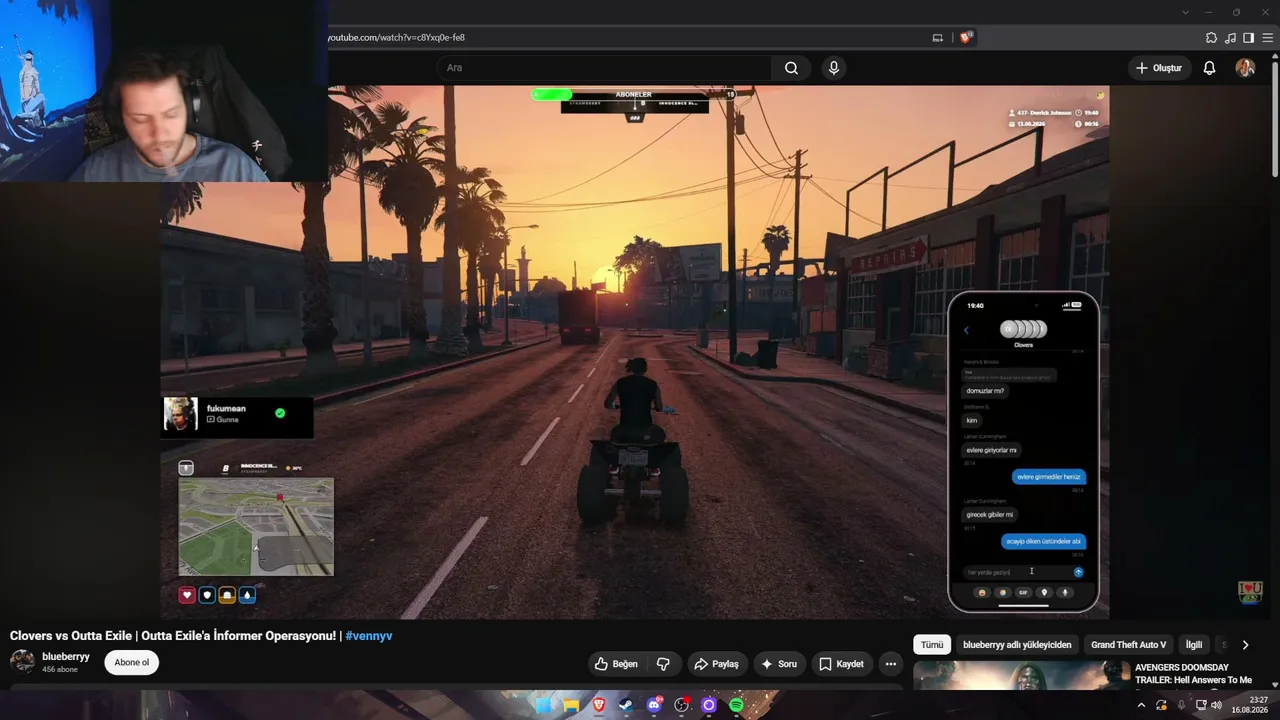
Task: Click the YouTube Ara search field
Action: click(x=603, y=68)
